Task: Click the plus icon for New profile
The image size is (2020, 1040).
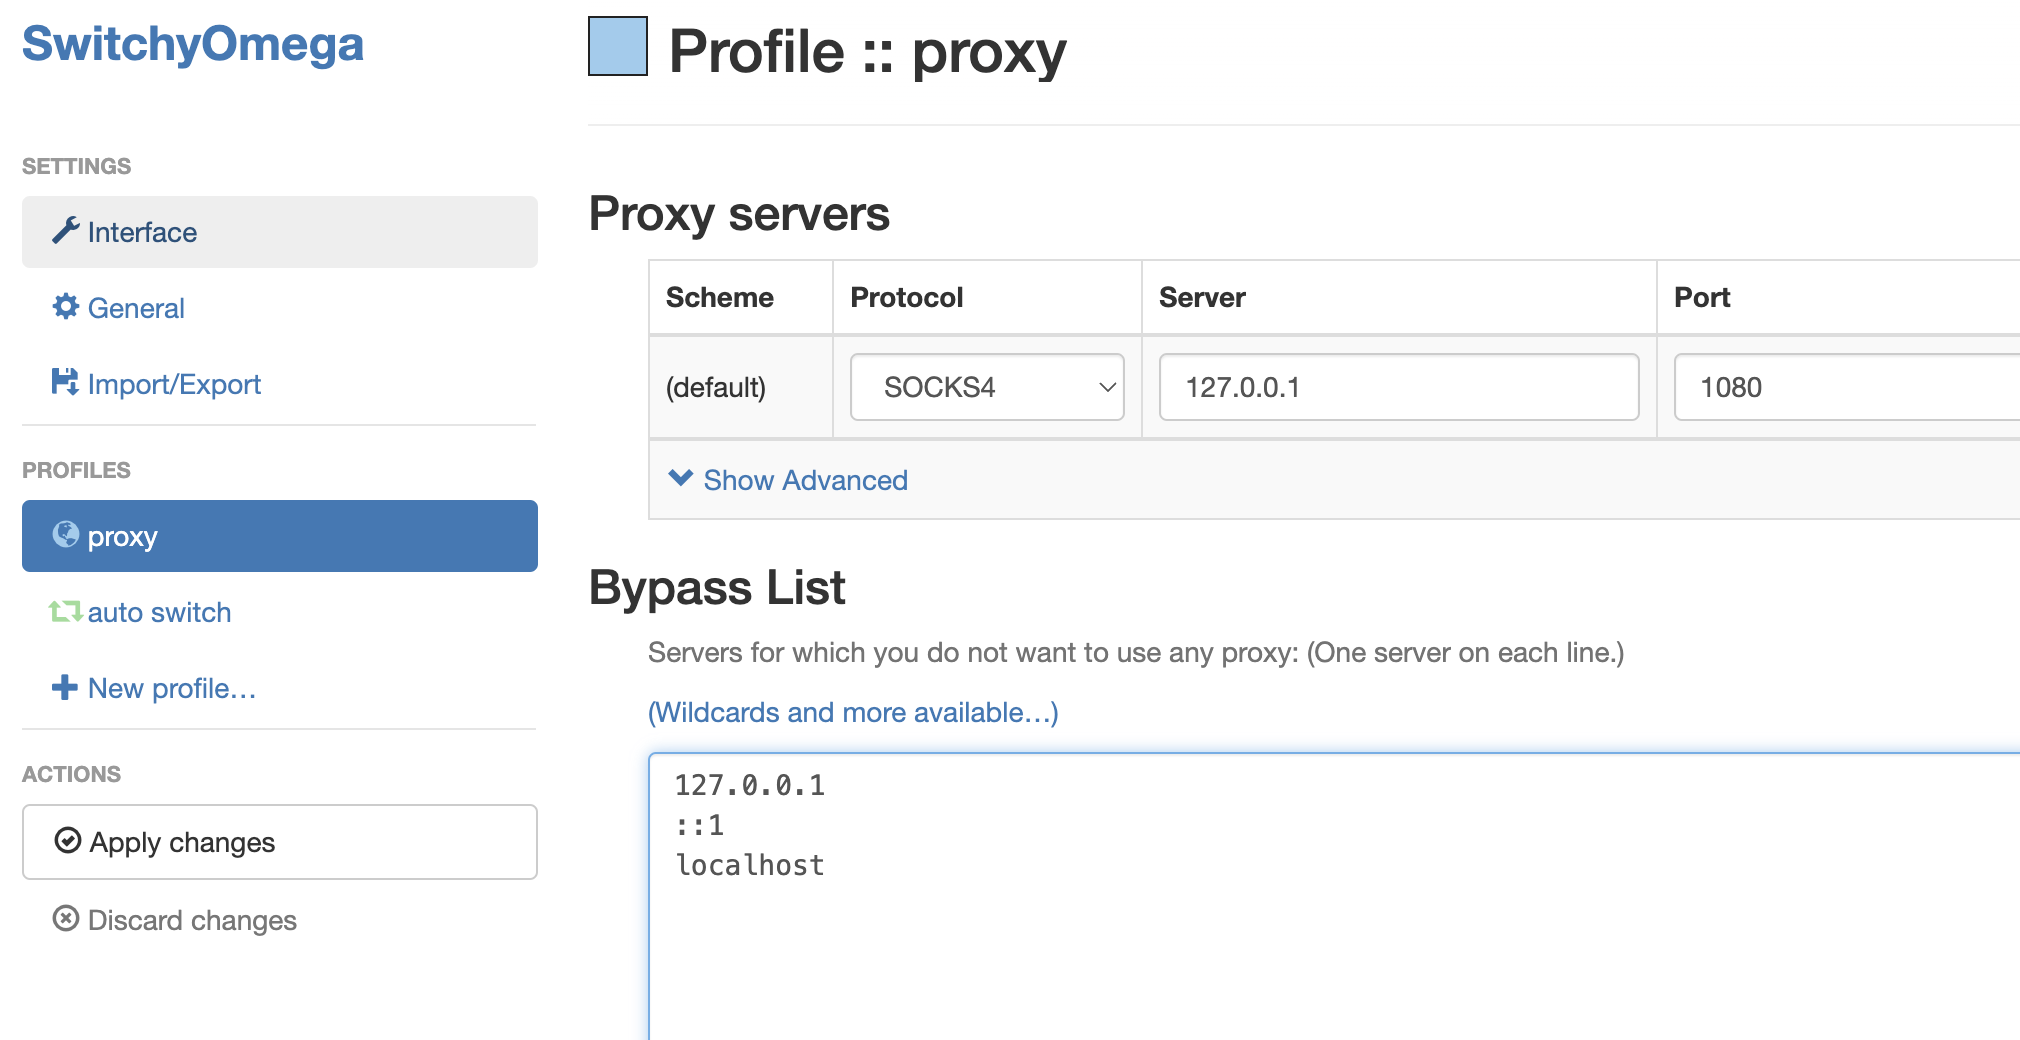Action: click(x=65, y=687)
